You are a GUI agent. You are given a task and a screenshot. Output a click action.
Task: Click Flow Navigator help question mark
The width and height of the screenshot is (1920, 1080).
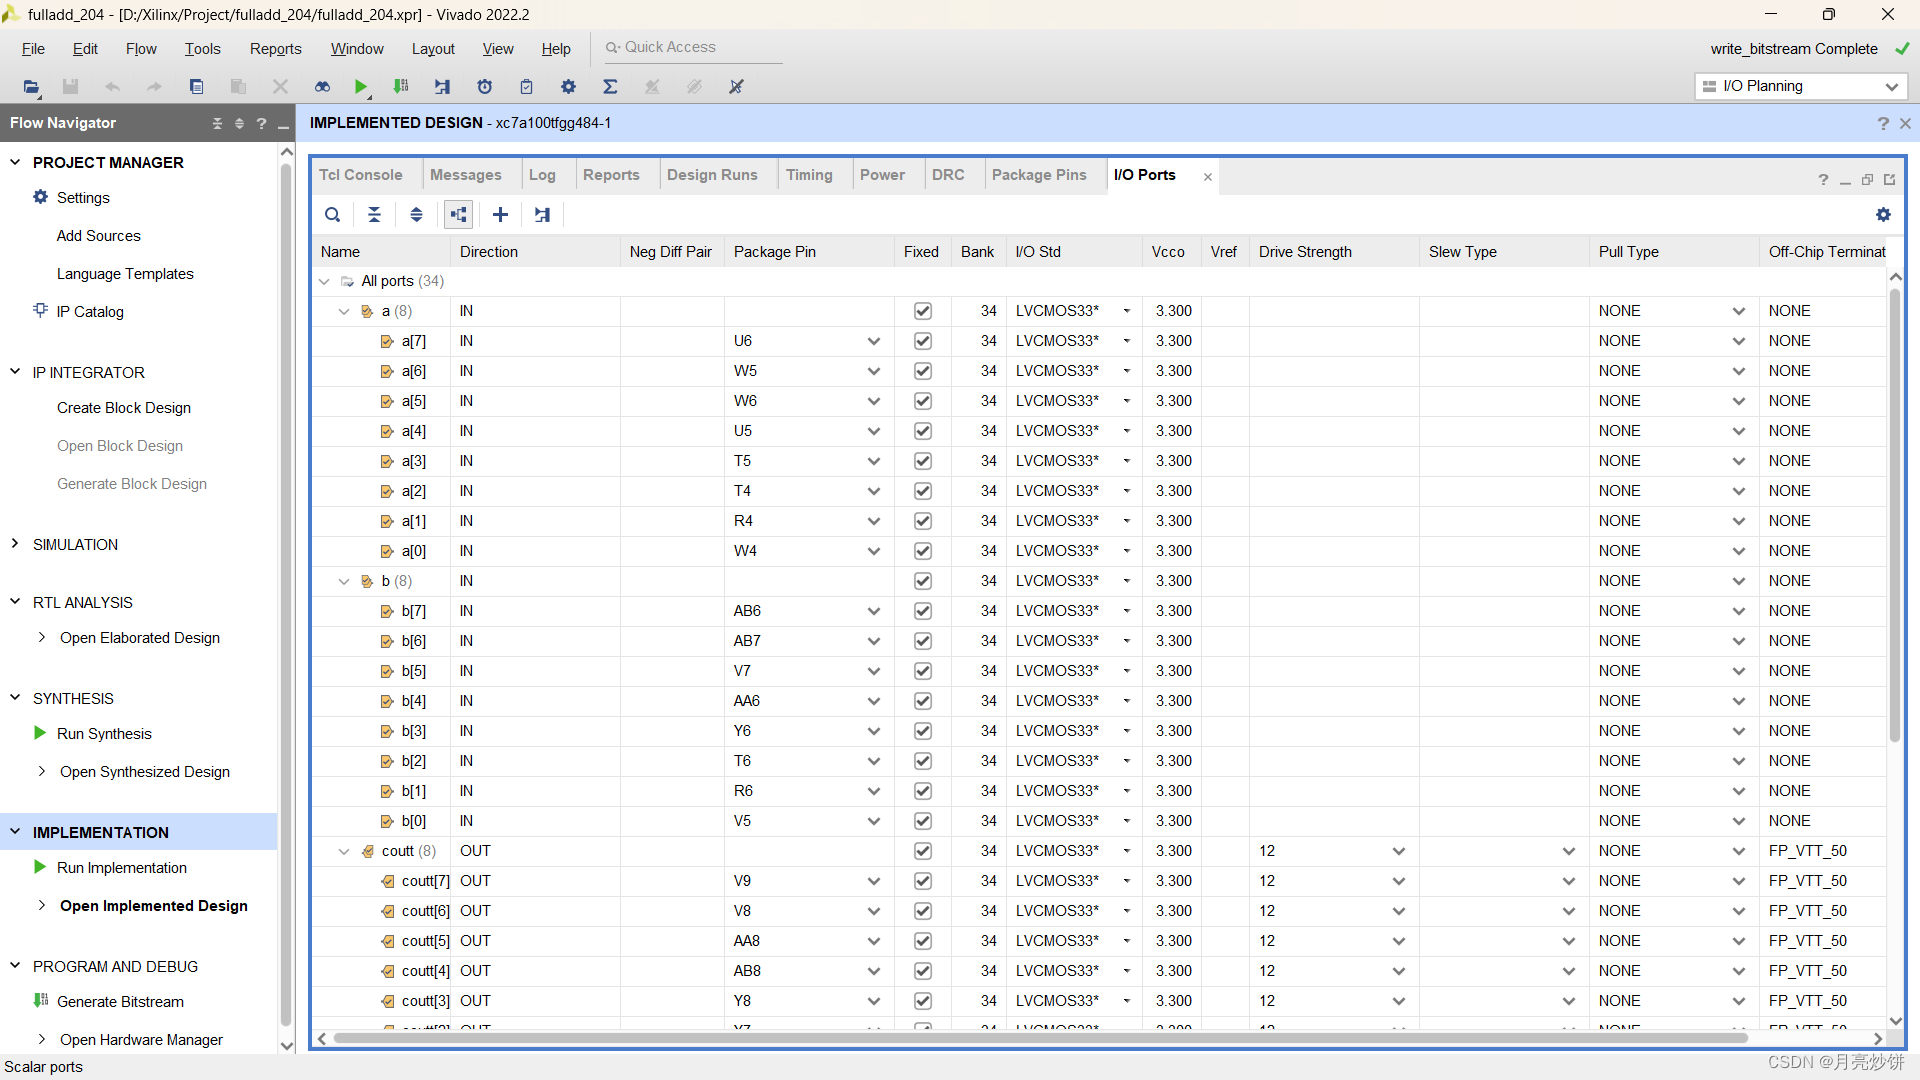coord(261,123)
